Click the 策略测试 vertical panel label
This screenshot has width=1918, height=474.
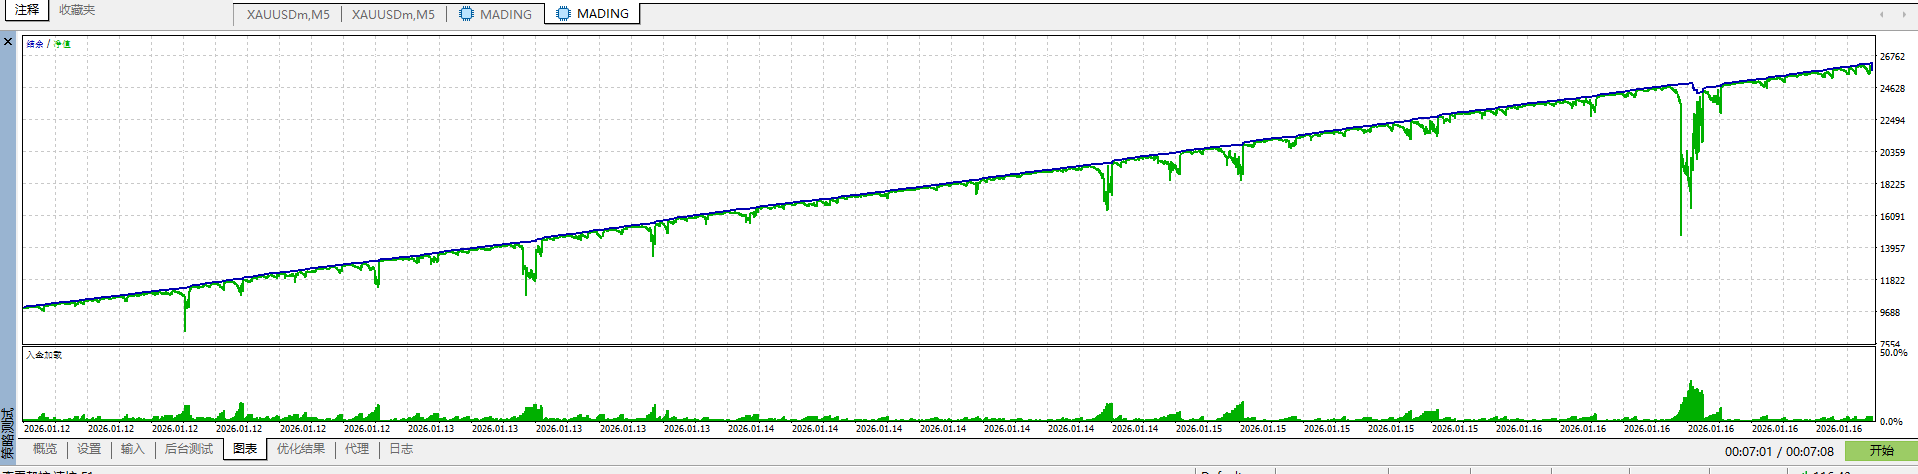pos(8,433)
